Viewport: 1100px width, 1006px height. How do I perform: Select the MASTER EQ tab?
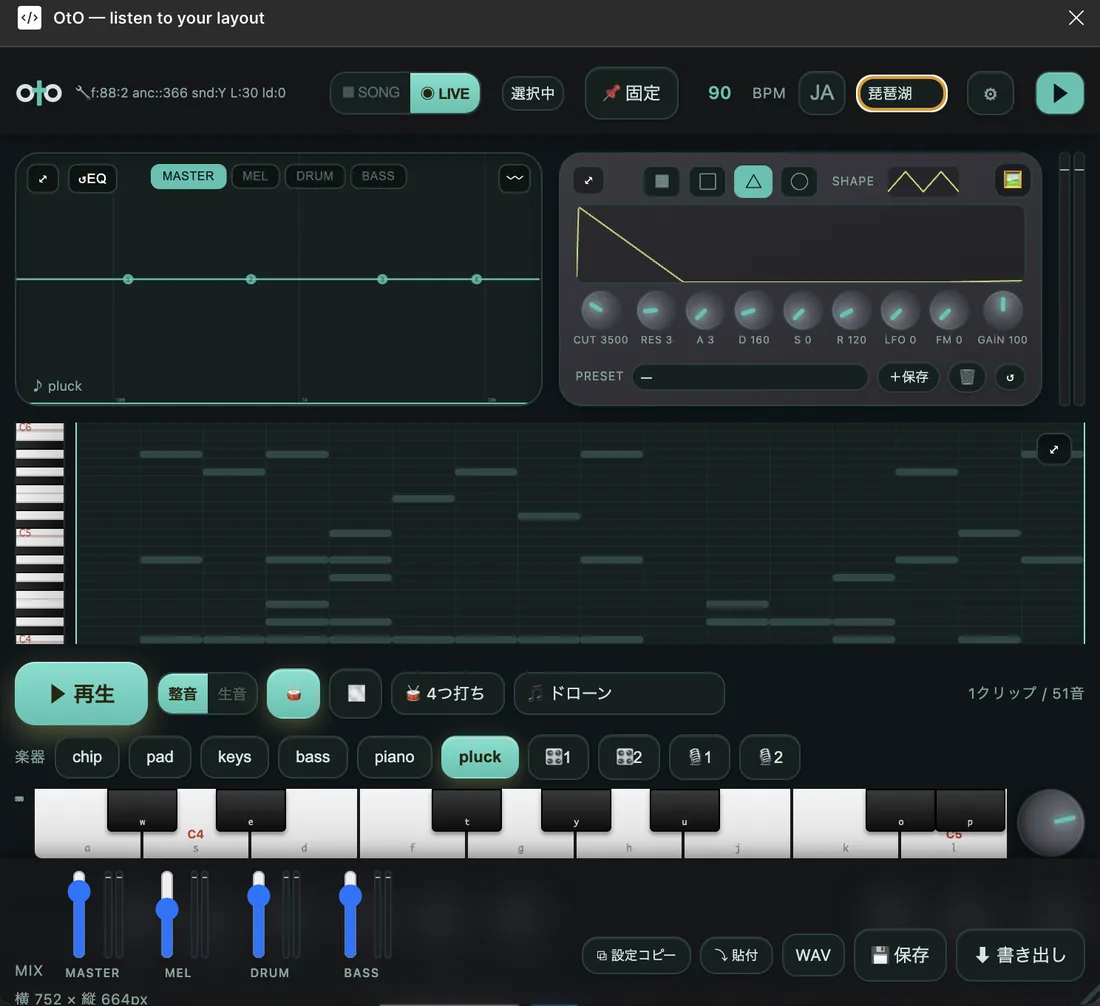pos(188,176)
